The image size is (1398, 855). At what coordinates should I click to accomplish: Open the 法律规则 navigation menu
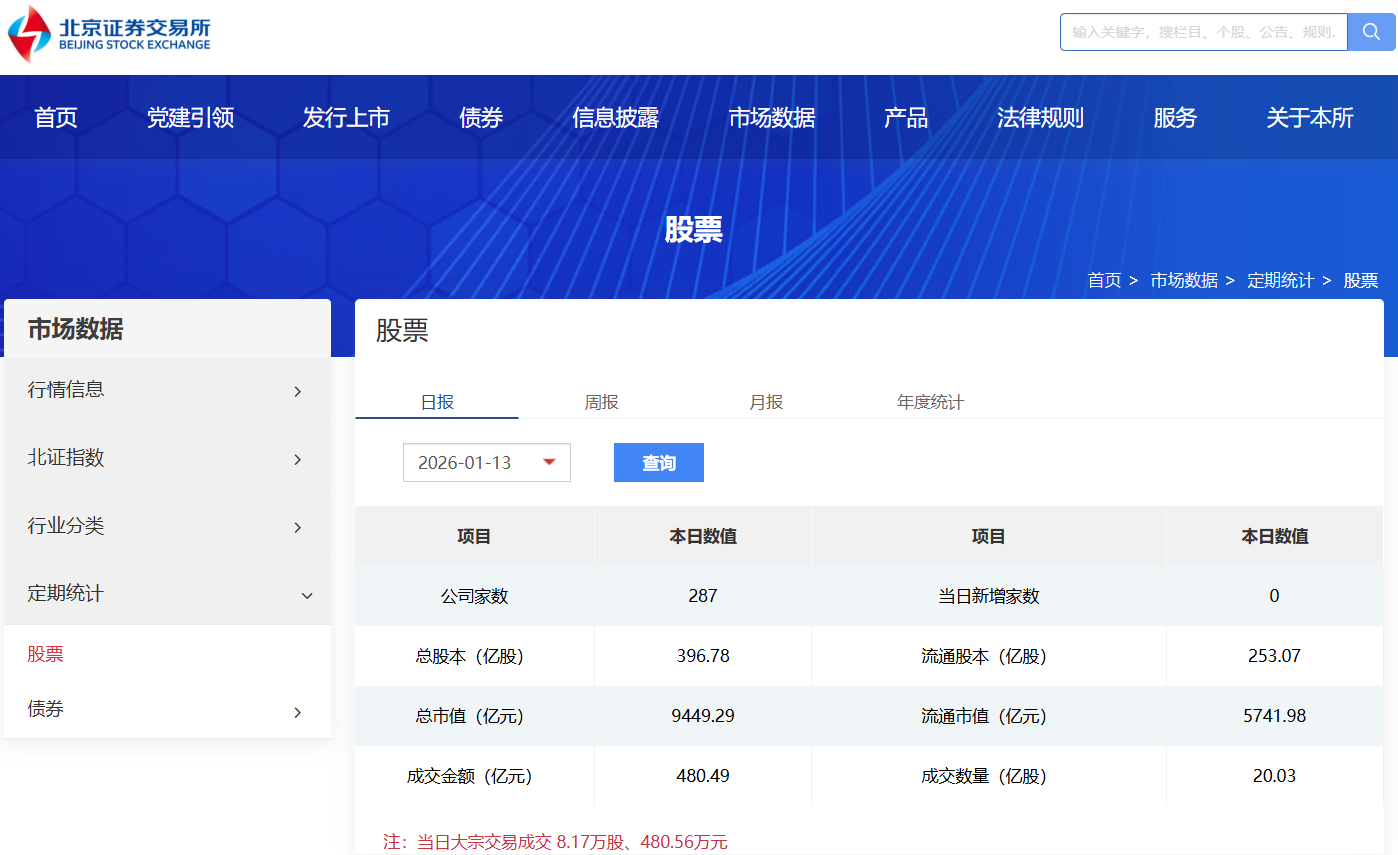pos(1040,118)
